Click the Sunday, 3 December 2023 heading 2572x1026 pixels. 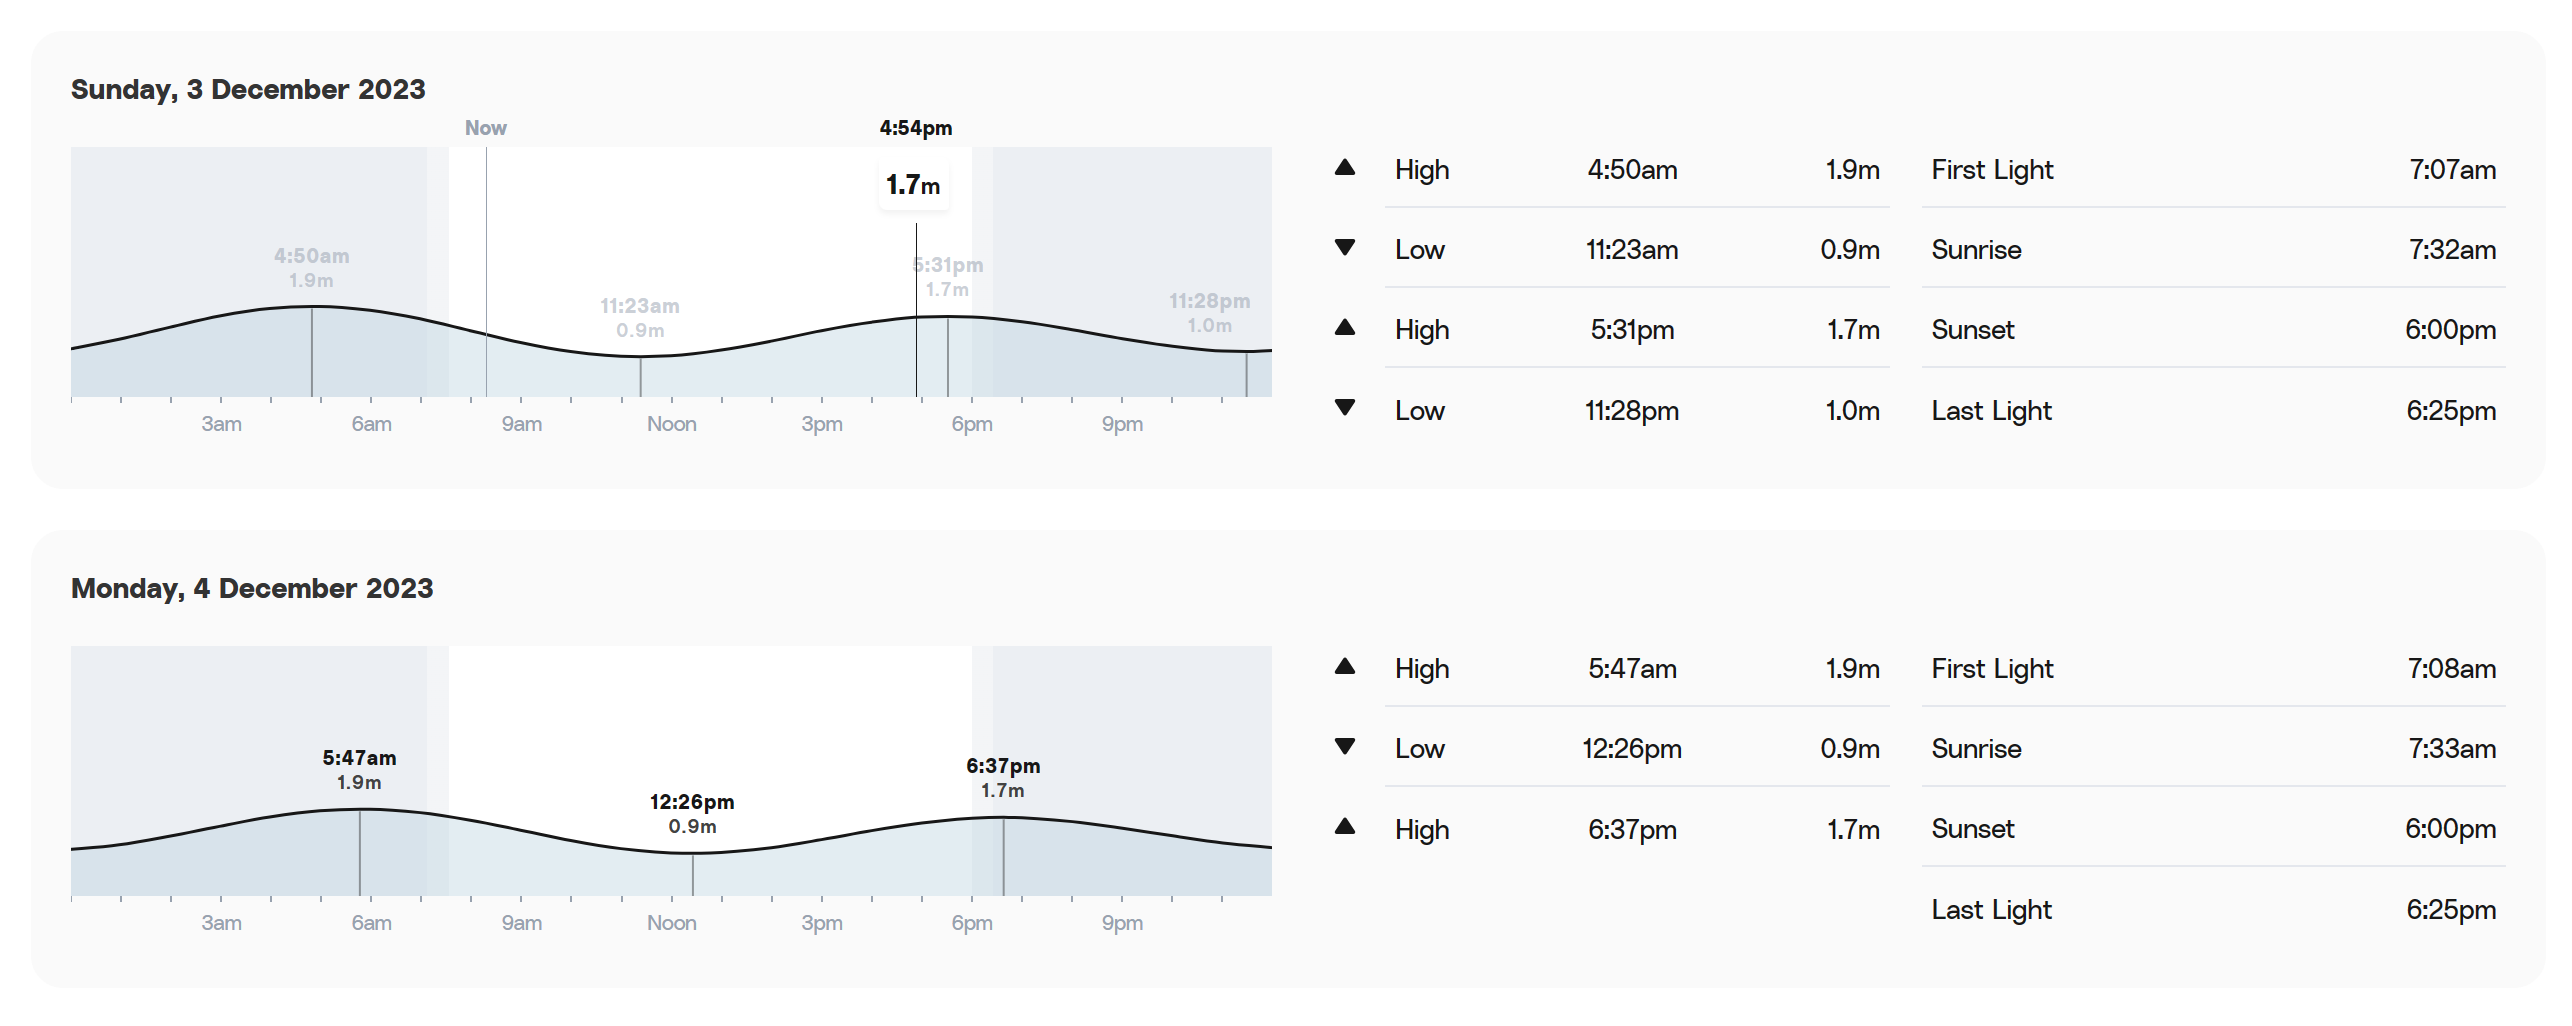tap(248, 89)
